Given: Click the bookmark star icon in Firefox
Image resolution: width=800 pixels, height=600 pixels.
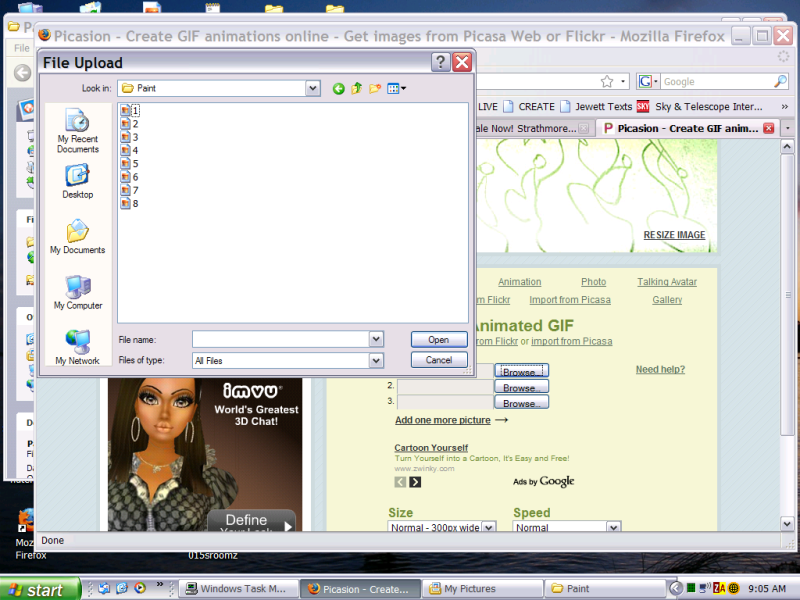Looking at the screenshot, I should point(607,82).
